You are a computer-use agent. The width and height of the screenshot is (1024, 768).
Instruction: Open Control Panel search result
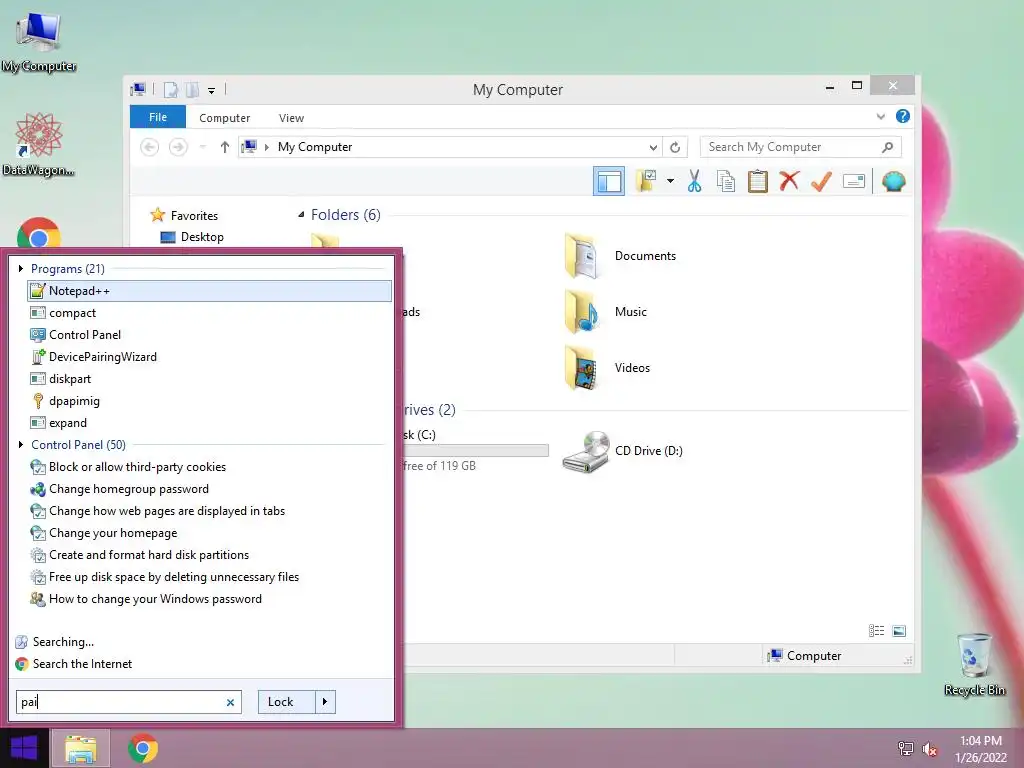tap(76, 335)
